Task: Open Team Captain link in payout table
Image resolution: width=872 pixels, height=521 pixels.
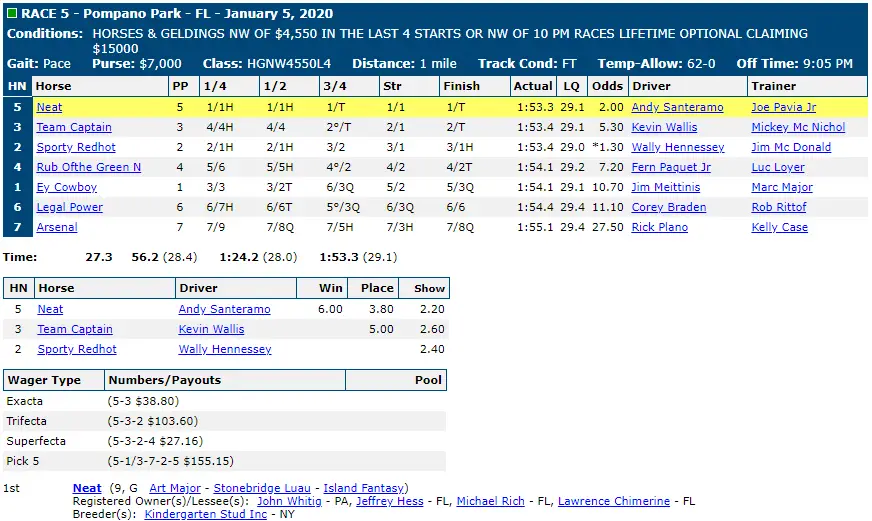Action: coord(75,329)
